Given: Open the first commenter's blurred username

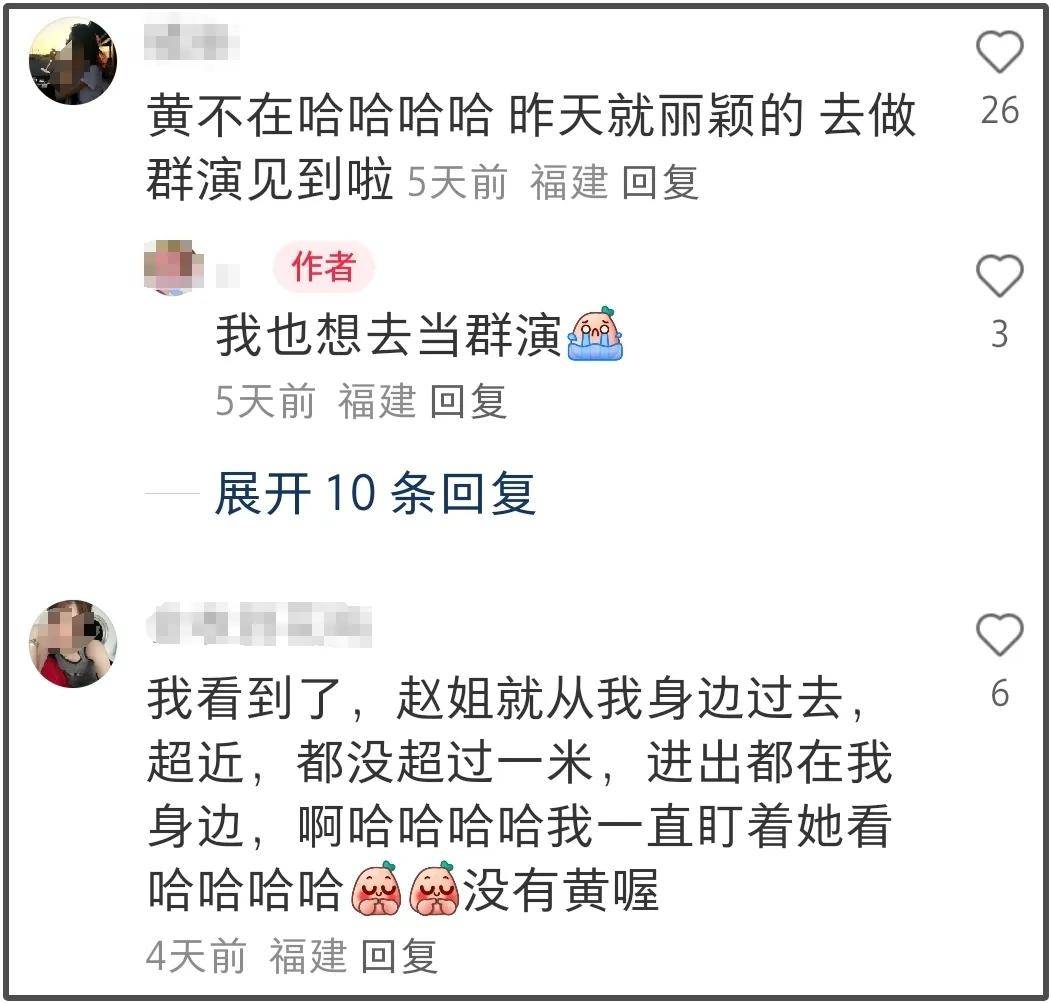Looking at the screenshot, I should (x=192, y=41).
